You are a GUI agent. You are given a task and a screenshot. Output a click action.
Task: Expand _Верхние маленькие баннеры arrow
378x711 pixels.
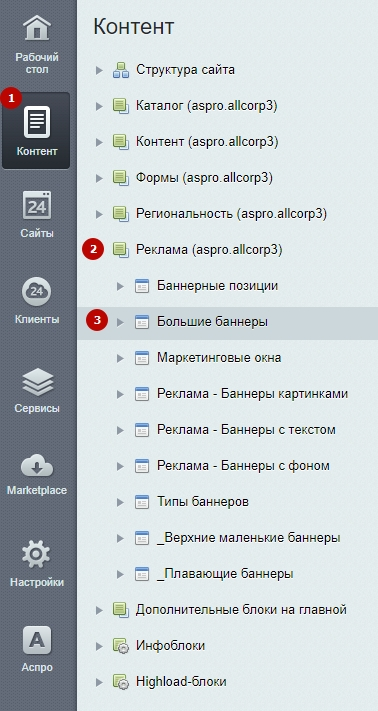(x=120, y=538)
